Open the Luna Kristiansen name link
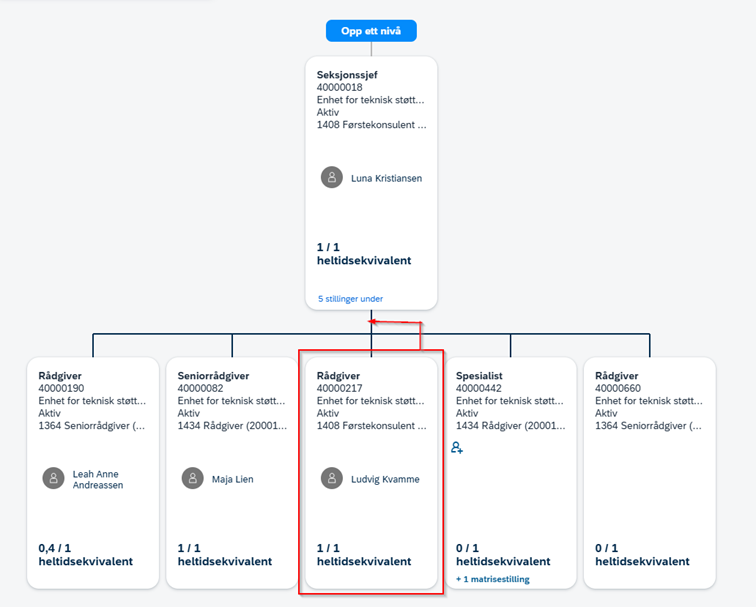Image resolution: width=756 pixels, height=607 pixels. click(x=386, y=178)
